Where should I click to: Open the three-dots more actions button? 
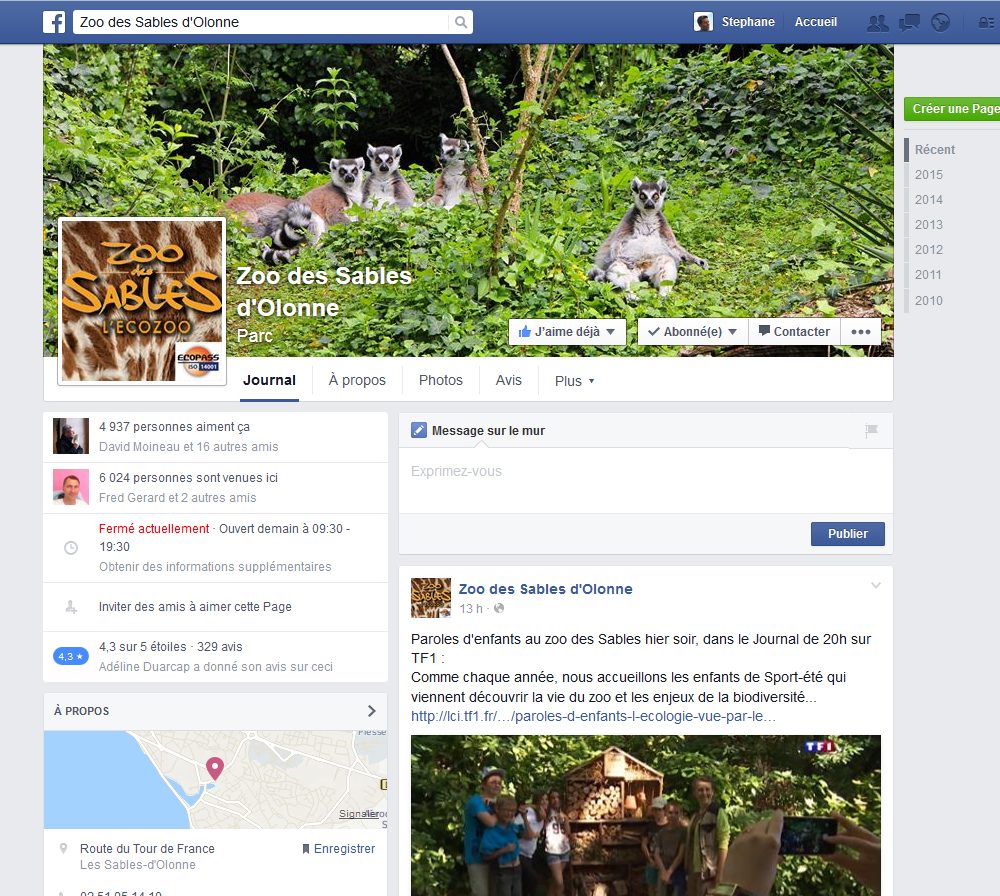click(860, 332)
